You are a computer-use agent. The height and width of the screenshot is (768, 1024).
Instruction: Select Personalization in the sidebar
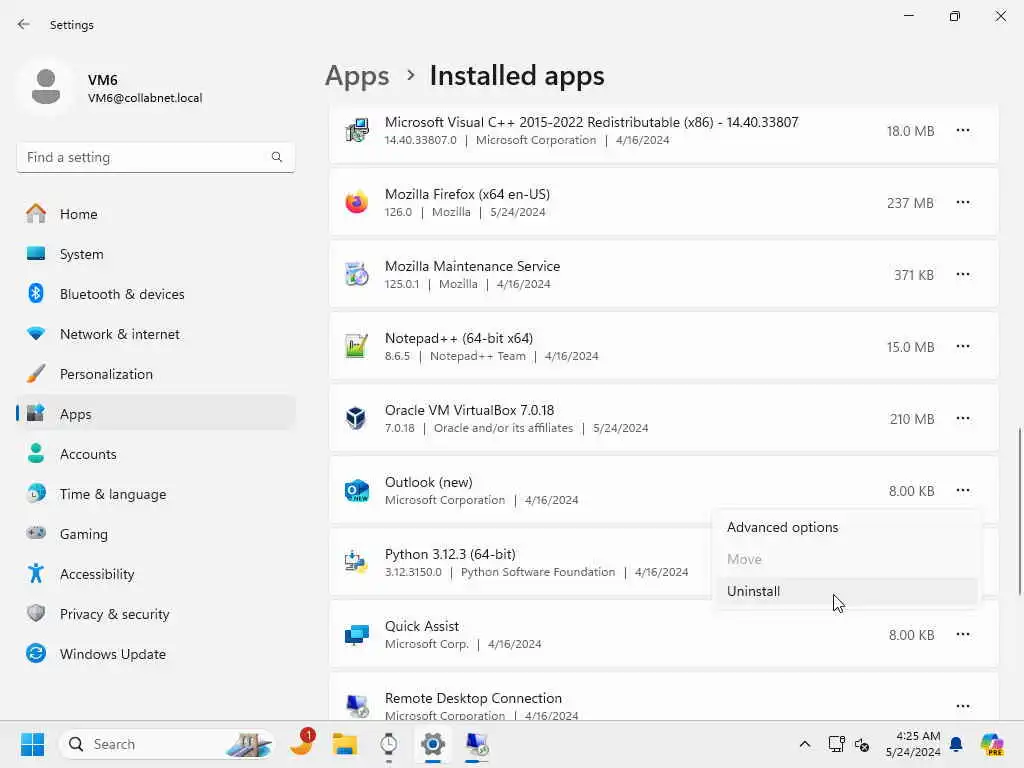tap(155, 374)
